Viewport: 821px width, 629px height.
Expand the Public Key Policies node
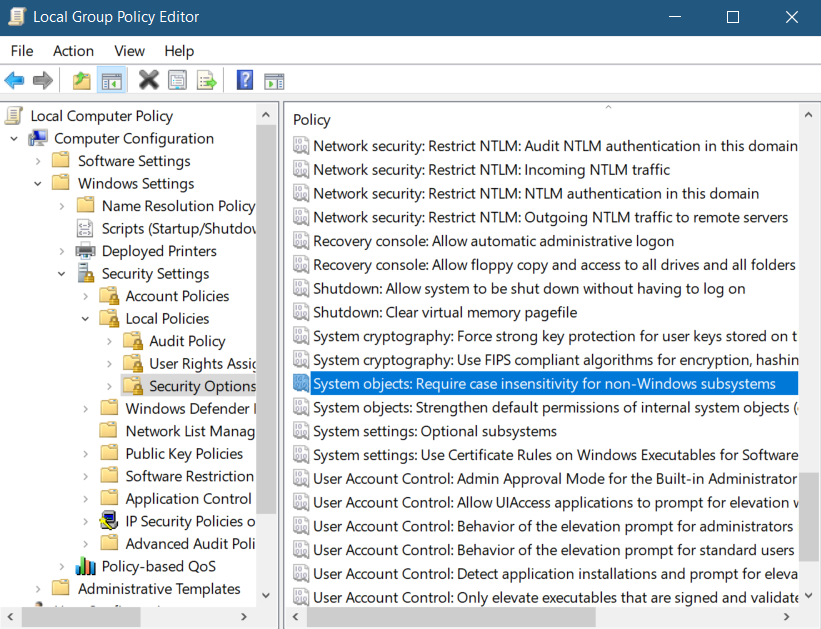[x=85, y=454]
